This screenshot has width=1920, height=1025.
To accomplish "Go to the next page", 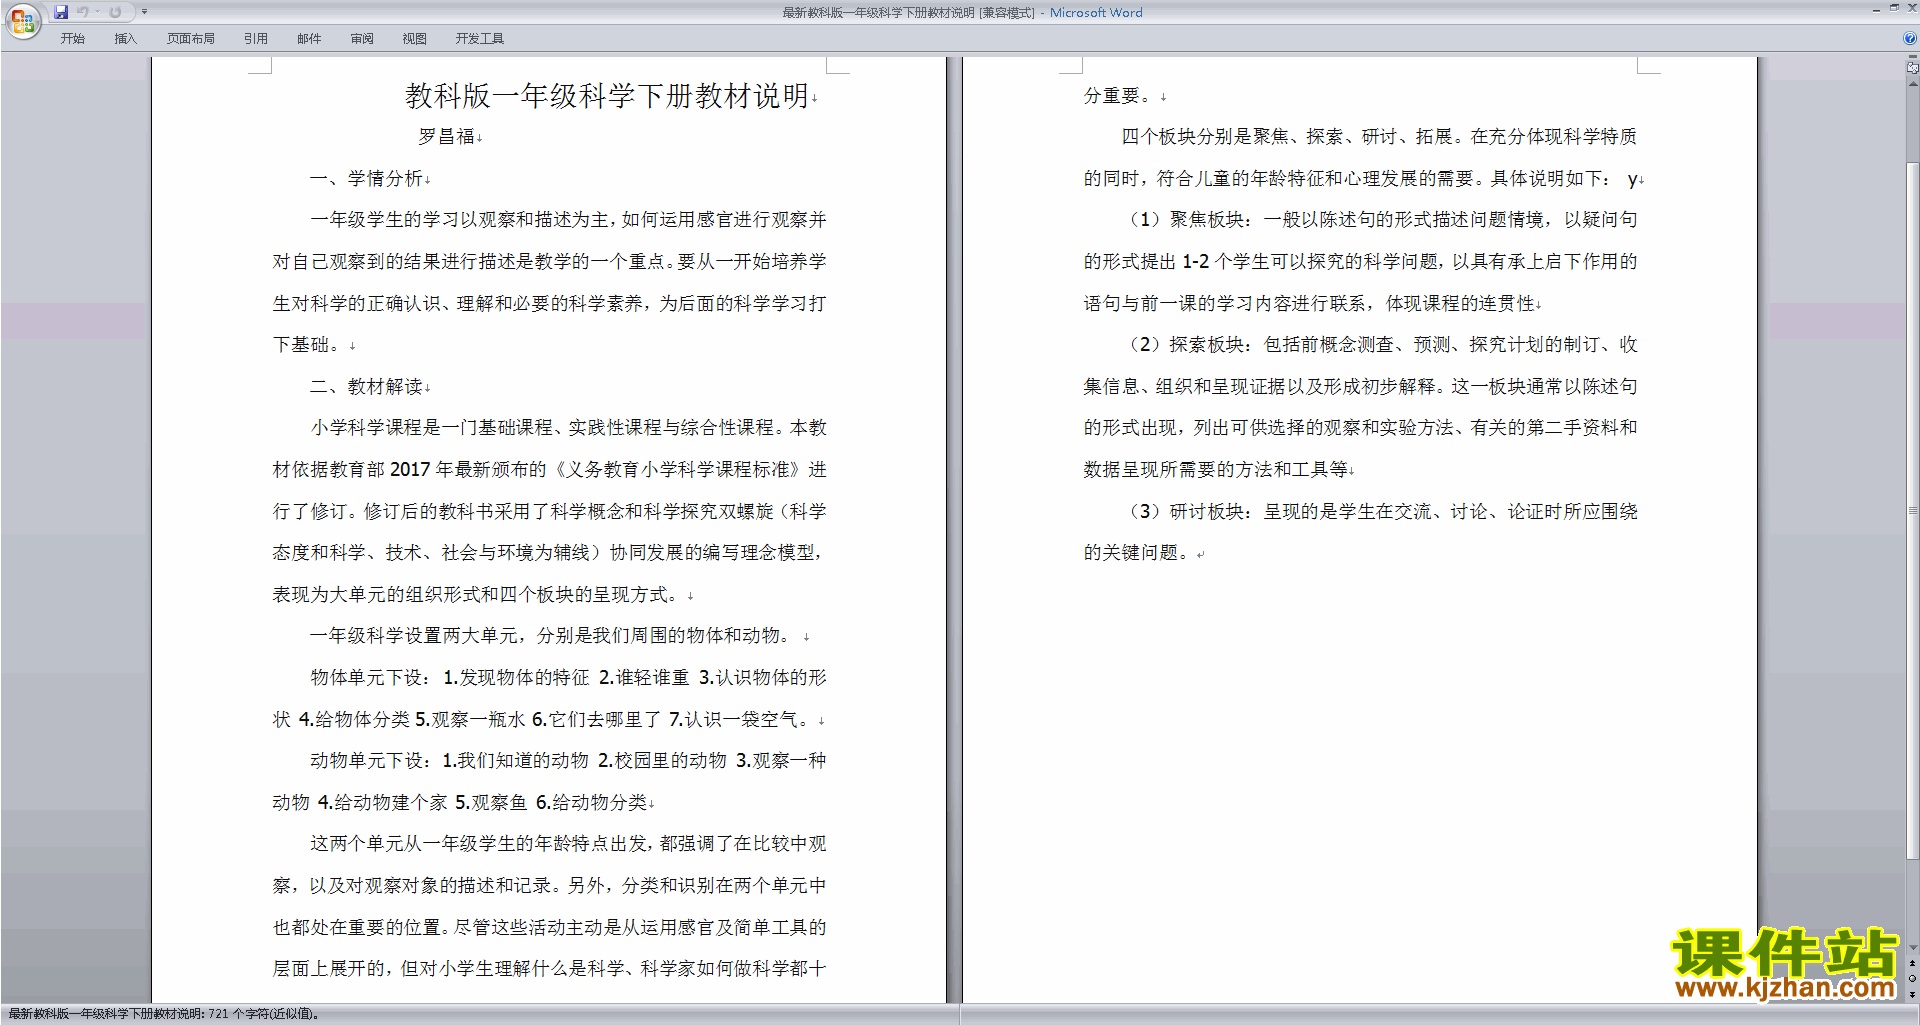I will click(1912, 994).
